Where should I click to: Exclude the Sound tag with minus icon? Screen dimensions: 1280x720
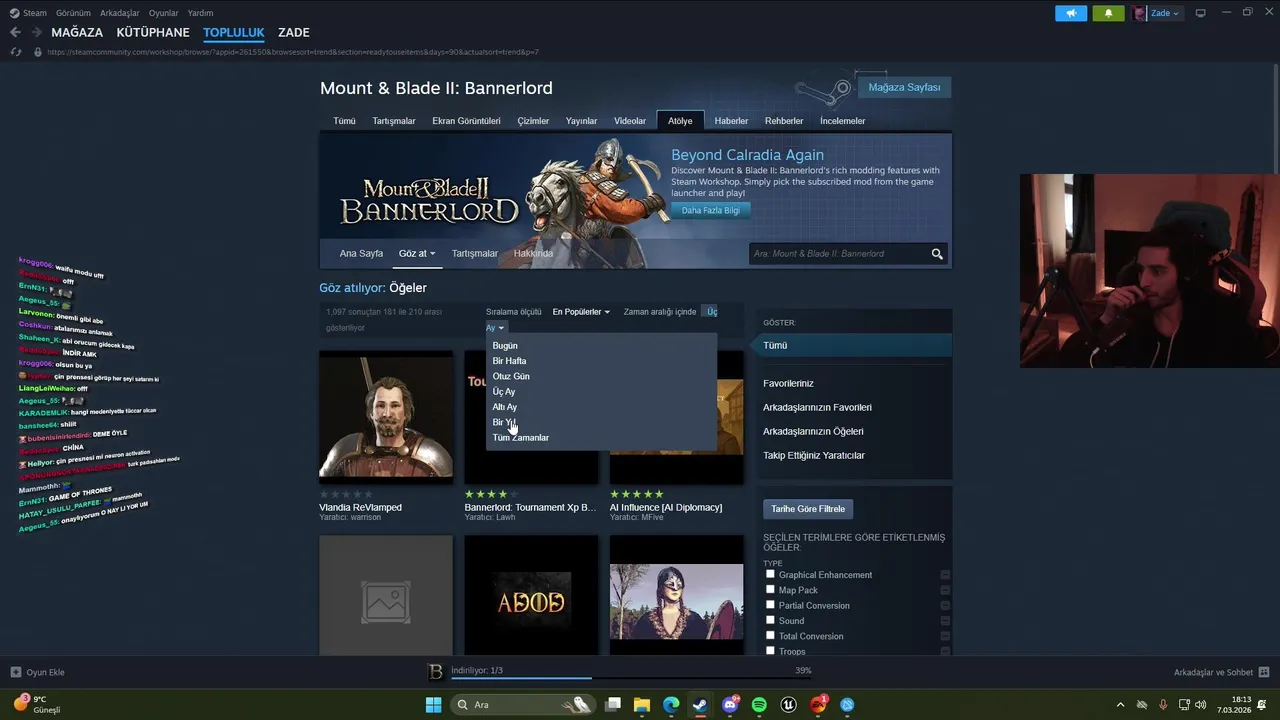(x=945, y=621)
